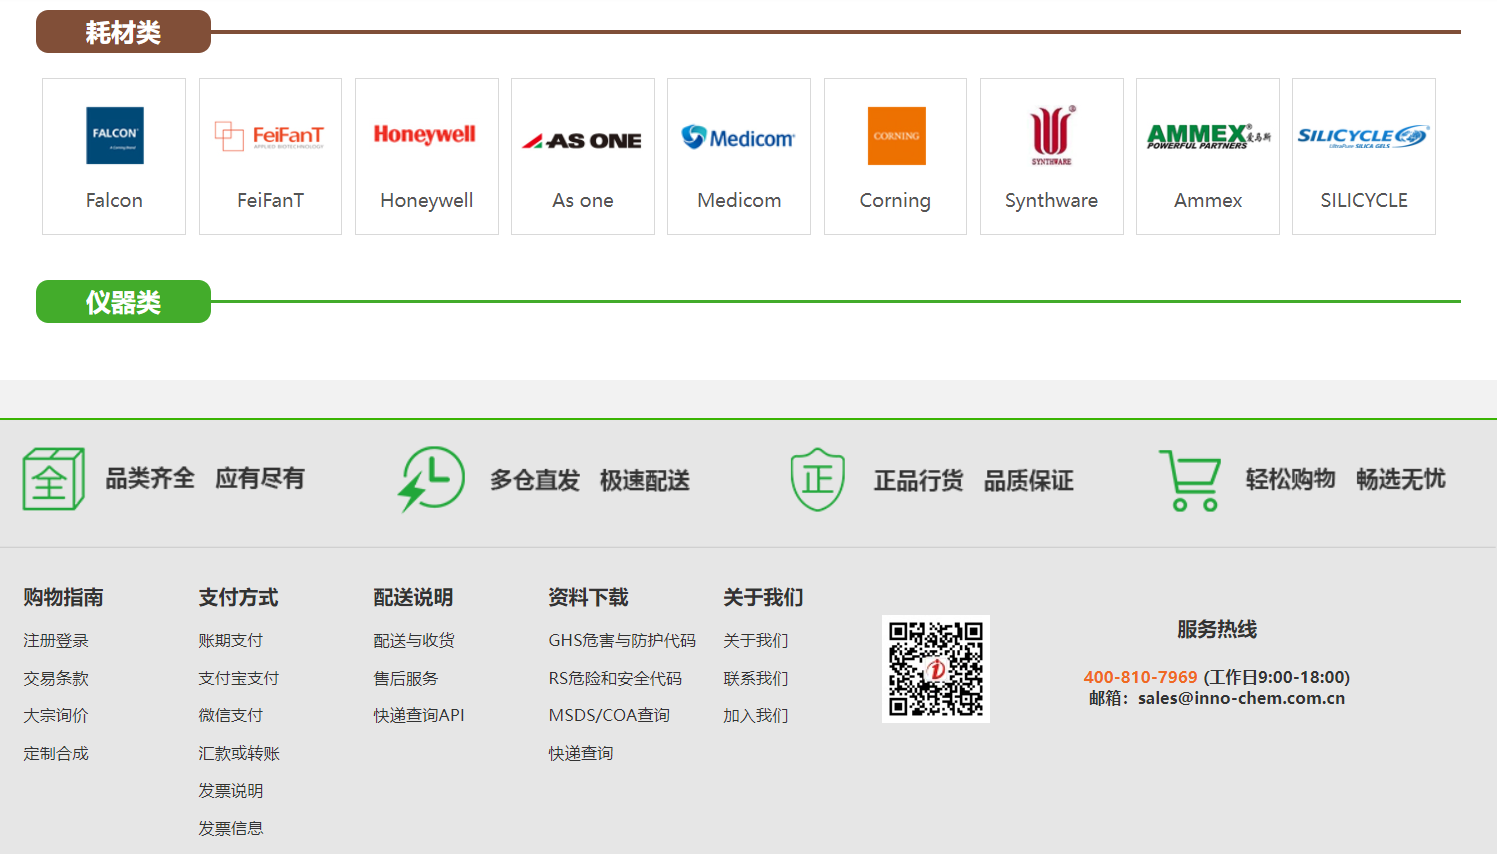Click the green shopping cart icon
1497x854 pixels.
(1190, 480)
